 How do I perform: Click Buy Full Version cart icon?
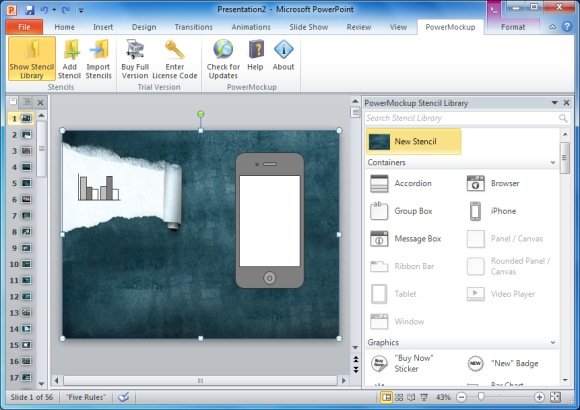click(135, 50)
